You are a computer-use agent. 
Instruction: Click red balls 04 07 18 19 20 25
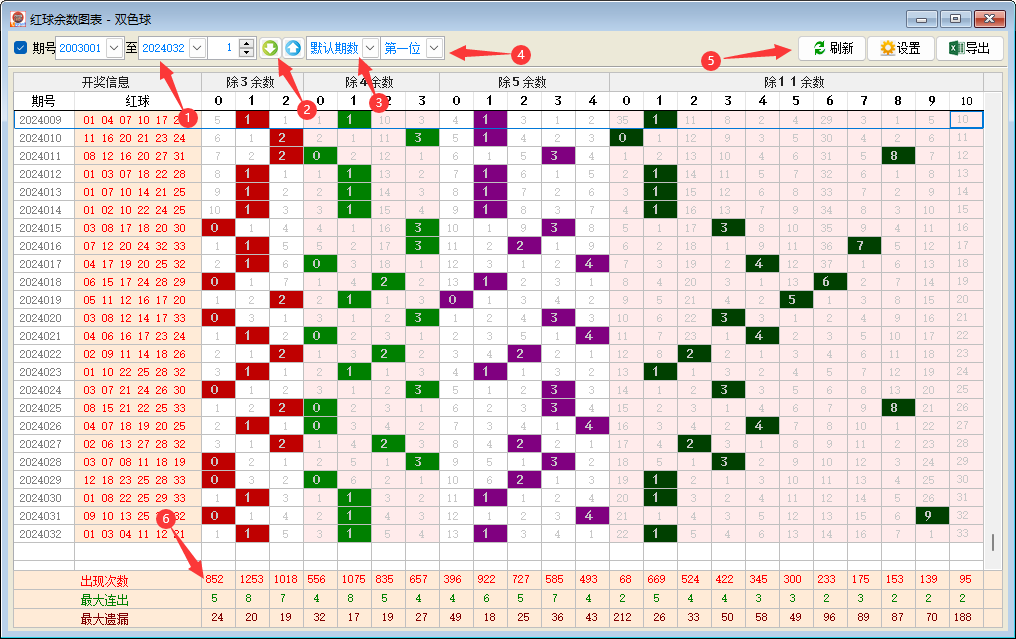click(x=135, y=426)
